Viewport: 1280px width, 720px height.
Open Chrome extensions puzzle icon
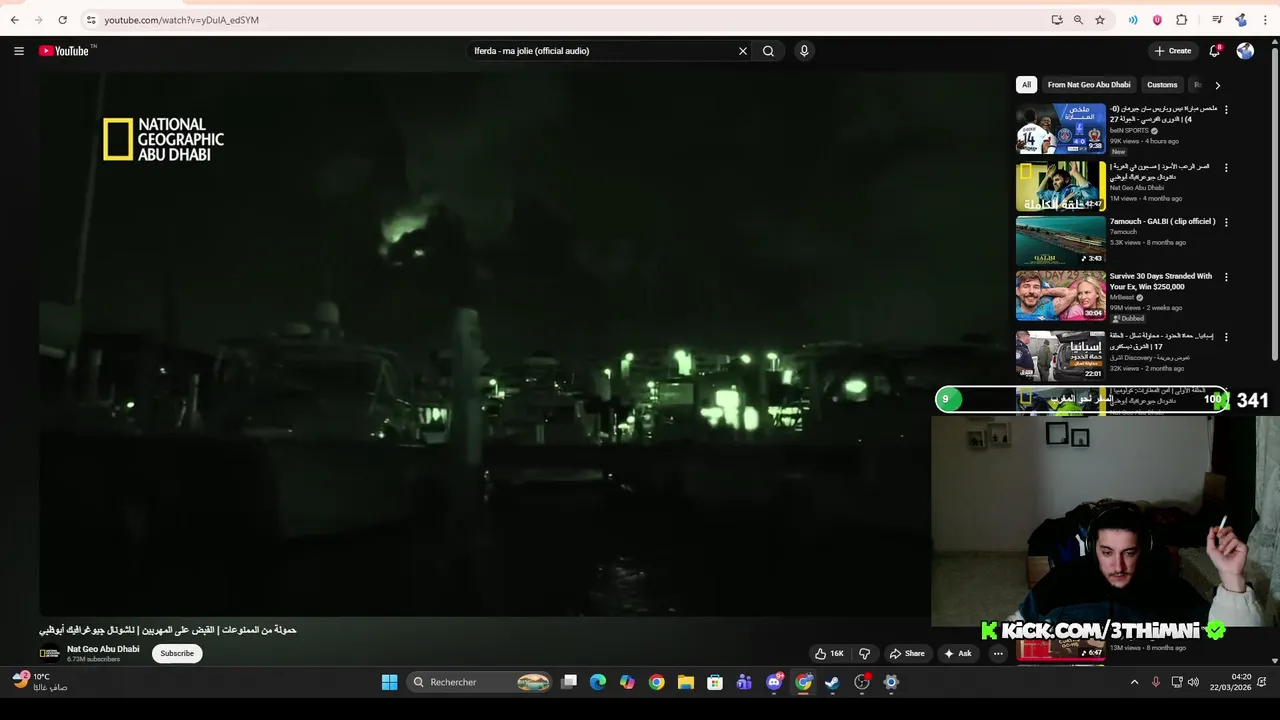point(1182,20)
